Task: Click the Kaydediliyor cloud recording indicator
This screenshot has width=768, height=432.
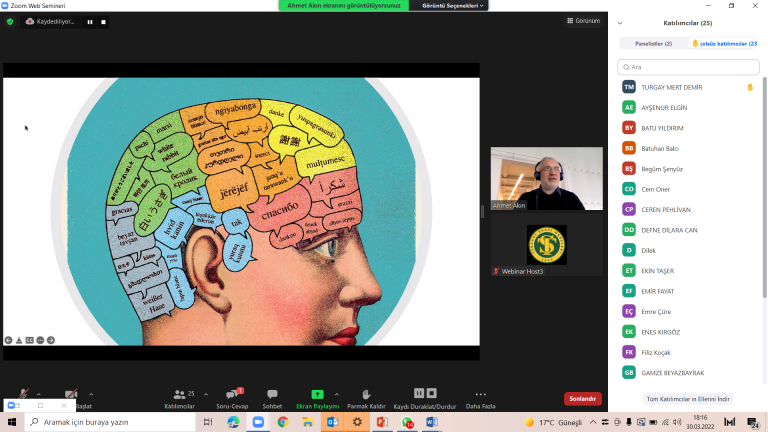Action: click(50, 22)
